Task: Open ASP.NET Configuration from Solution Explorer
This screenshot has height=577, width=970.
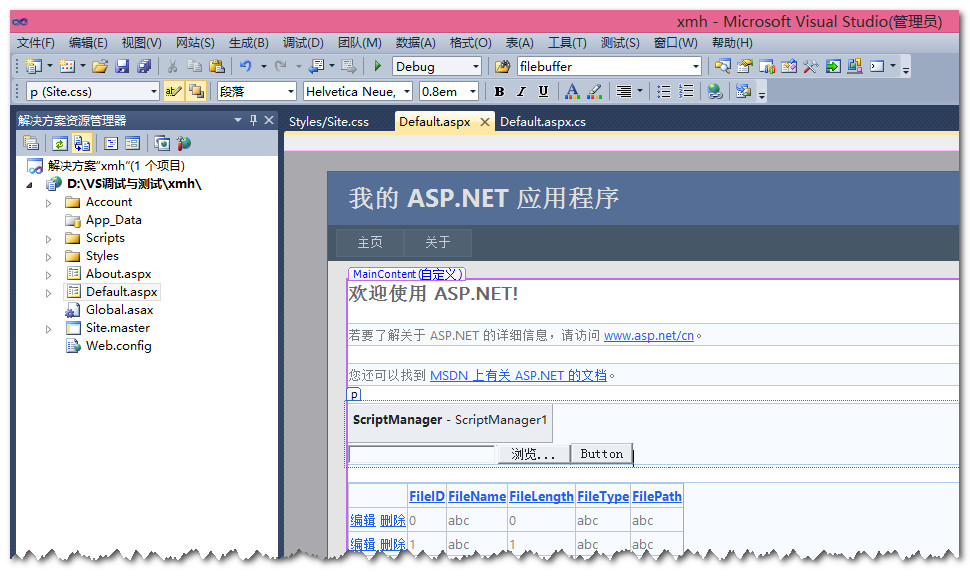Action: point(182,143)
